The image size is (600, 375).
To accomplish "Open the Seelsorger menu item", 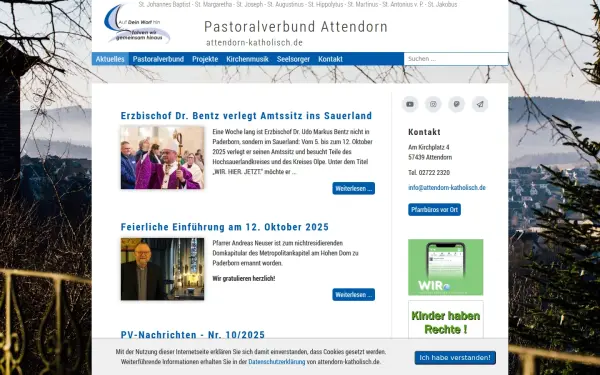I will 293,59.
